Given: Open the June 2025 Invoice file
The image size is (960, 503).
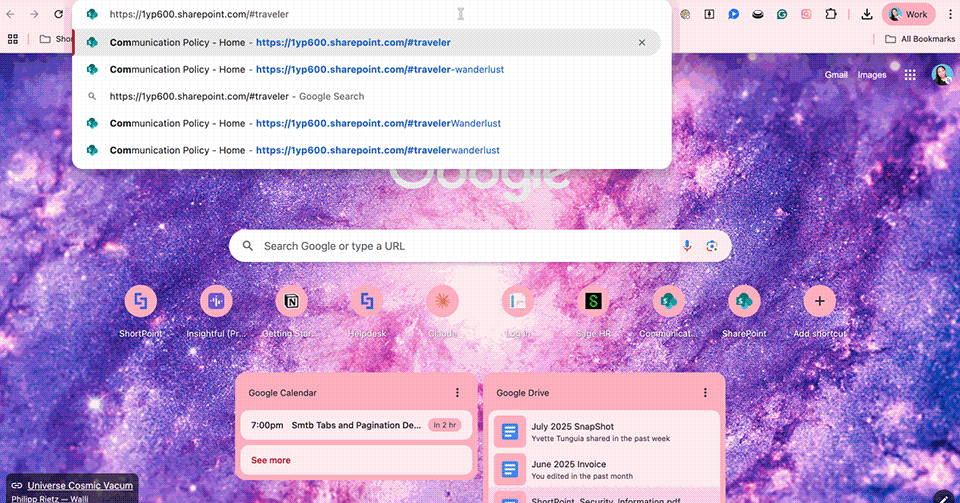Looking at the screenshot, I should 604,469.
